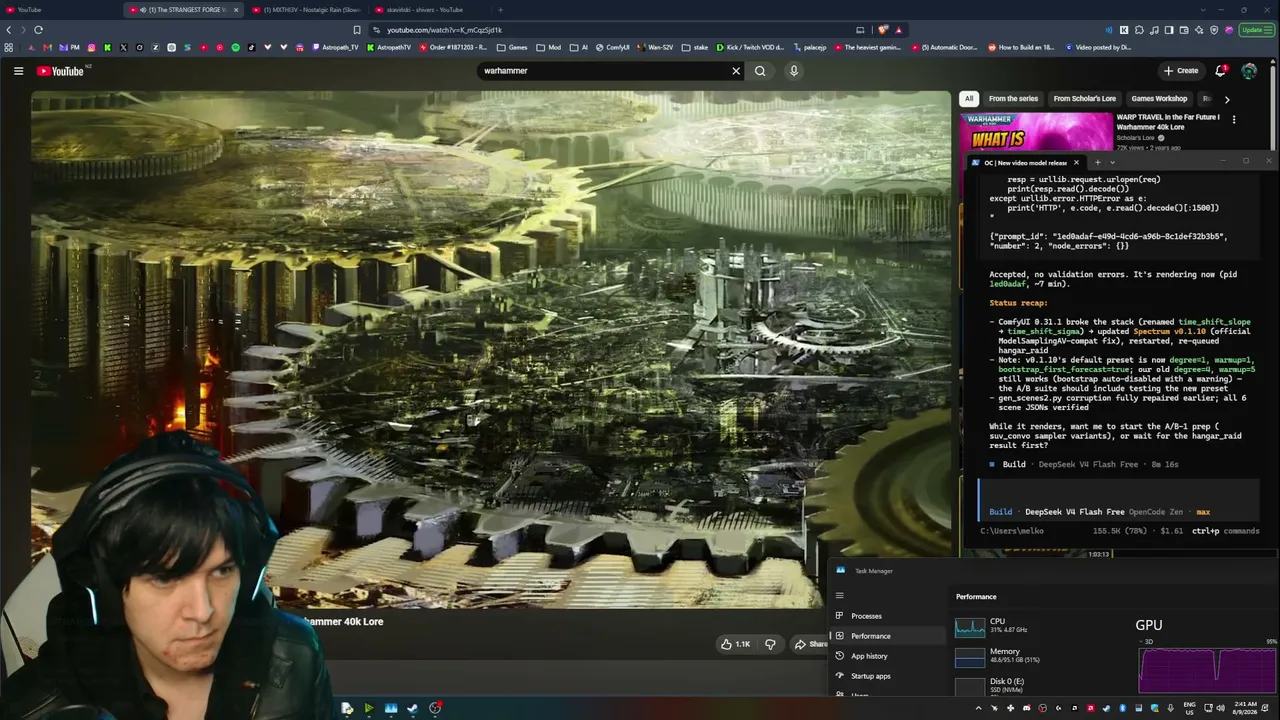
Task: Open the Discord icon in the system tray
Action: click(x=1026, y=708)
